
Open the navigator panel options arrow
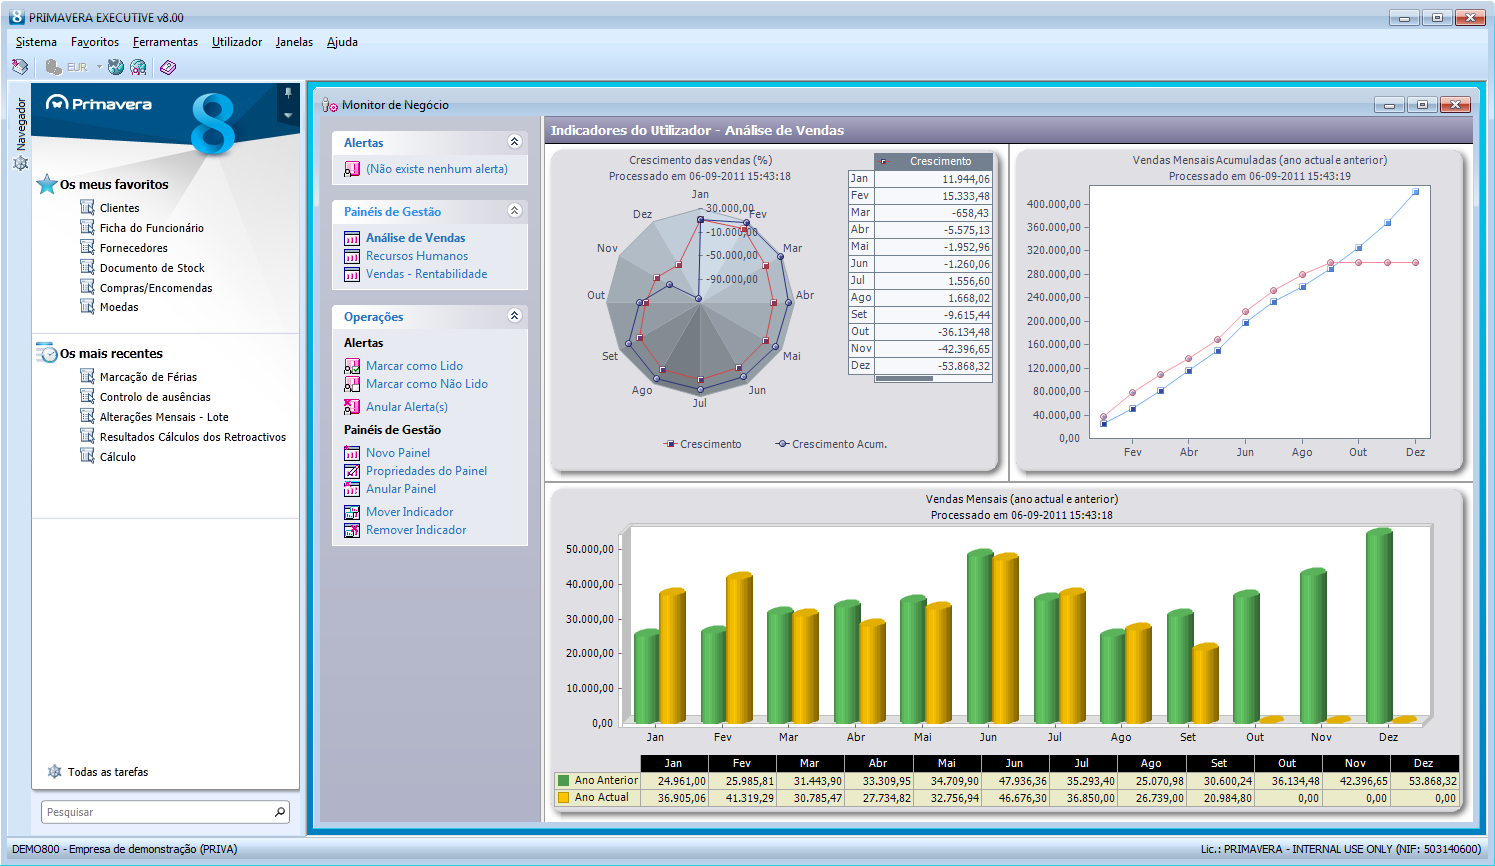click(288, 116)
